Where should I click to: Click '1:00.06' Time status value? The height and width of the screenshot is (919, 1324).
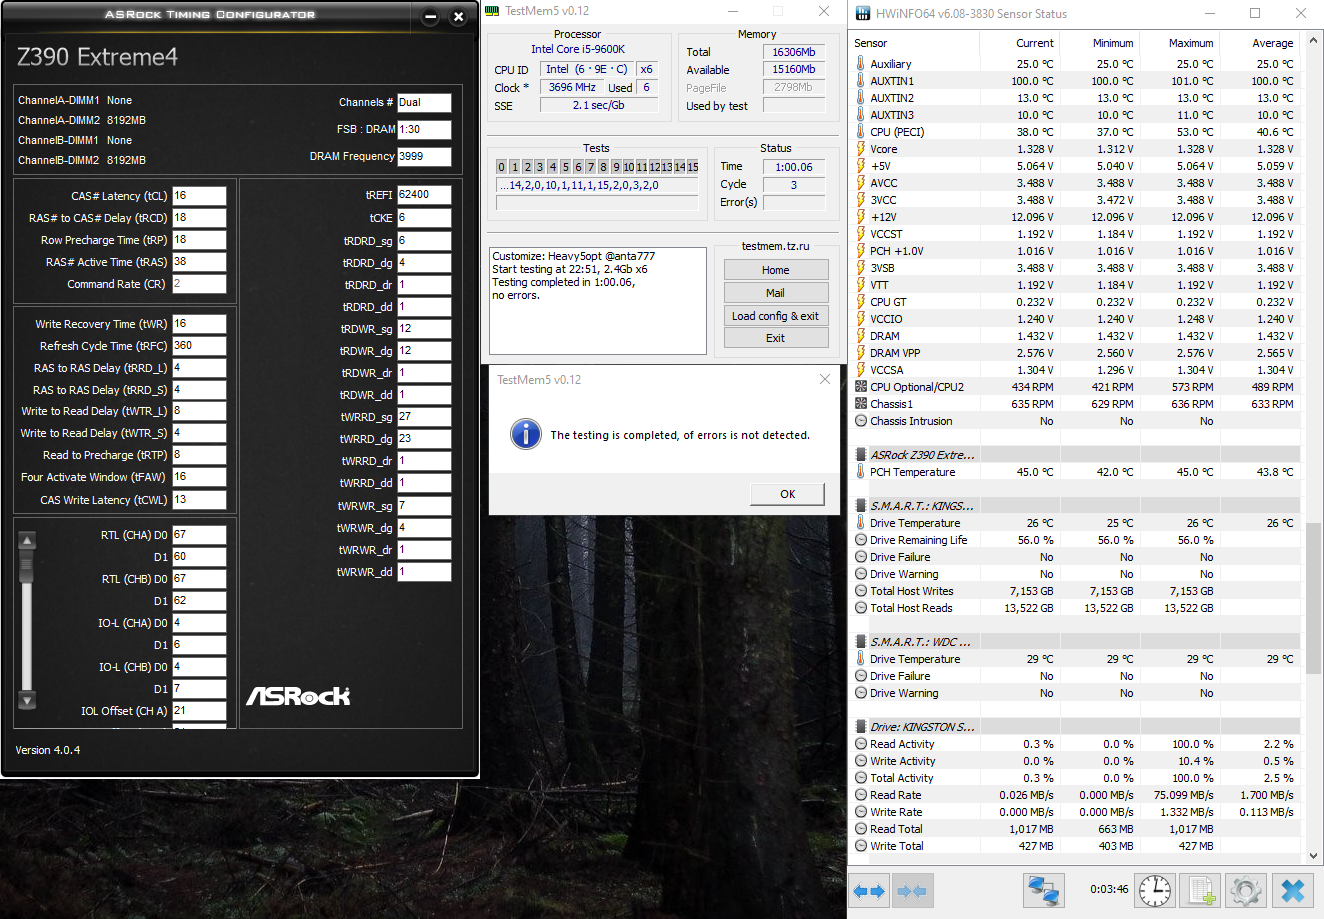pos(794,167)
